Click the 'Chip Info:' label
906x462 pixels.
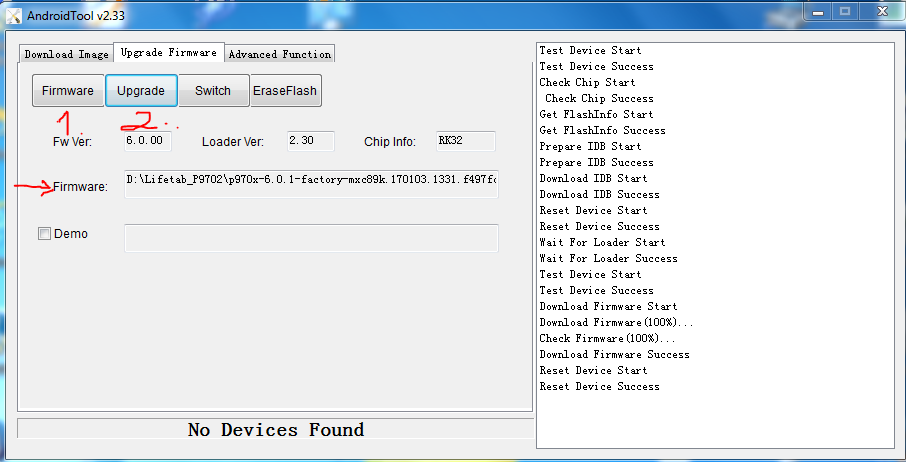(x=390, y=141)
